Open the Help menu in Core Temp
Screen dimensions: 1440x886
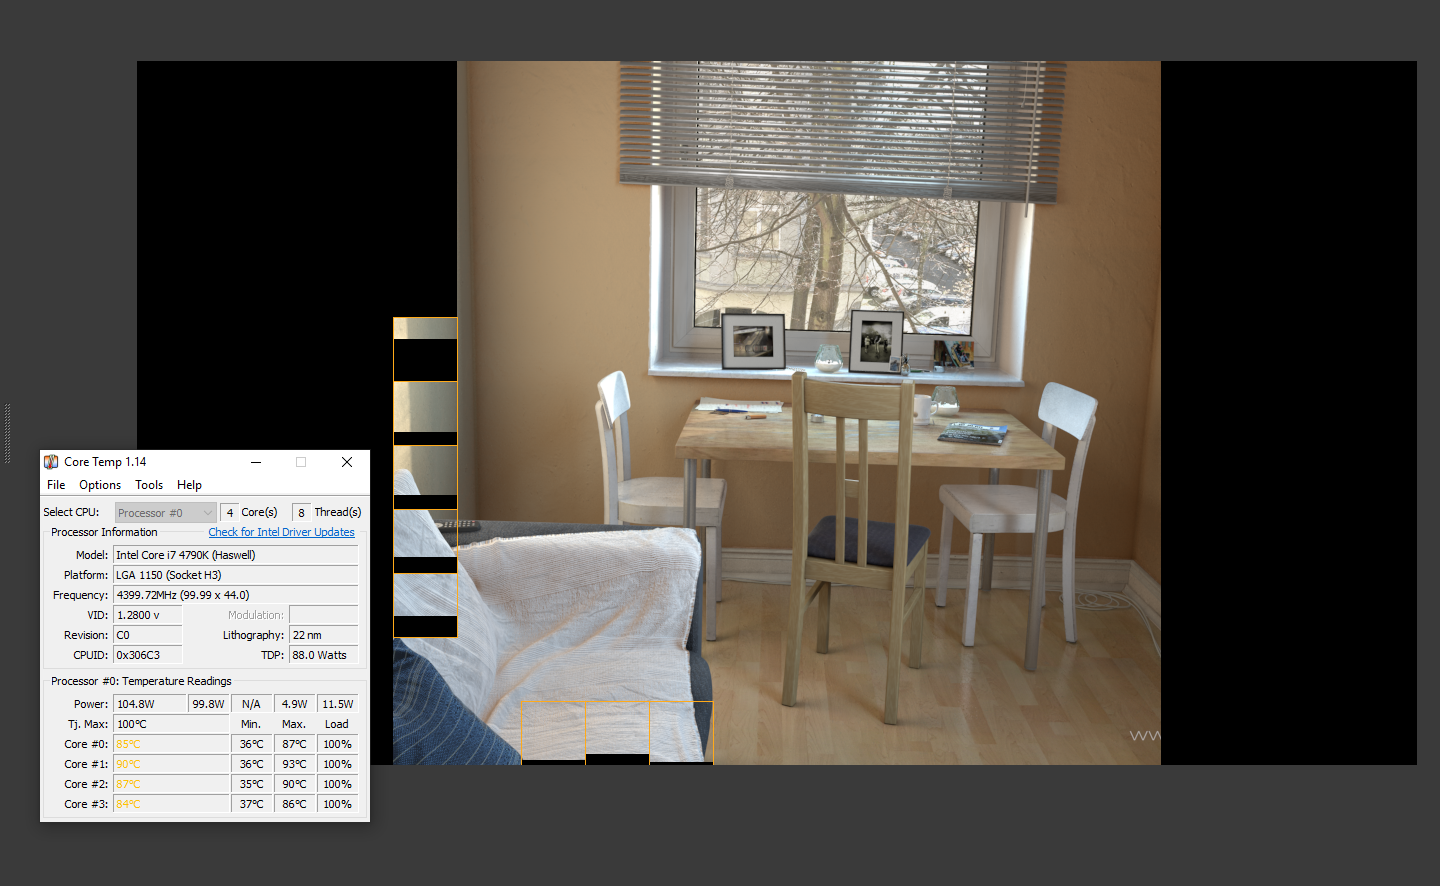pyautogui.click(x=189, y=485)
